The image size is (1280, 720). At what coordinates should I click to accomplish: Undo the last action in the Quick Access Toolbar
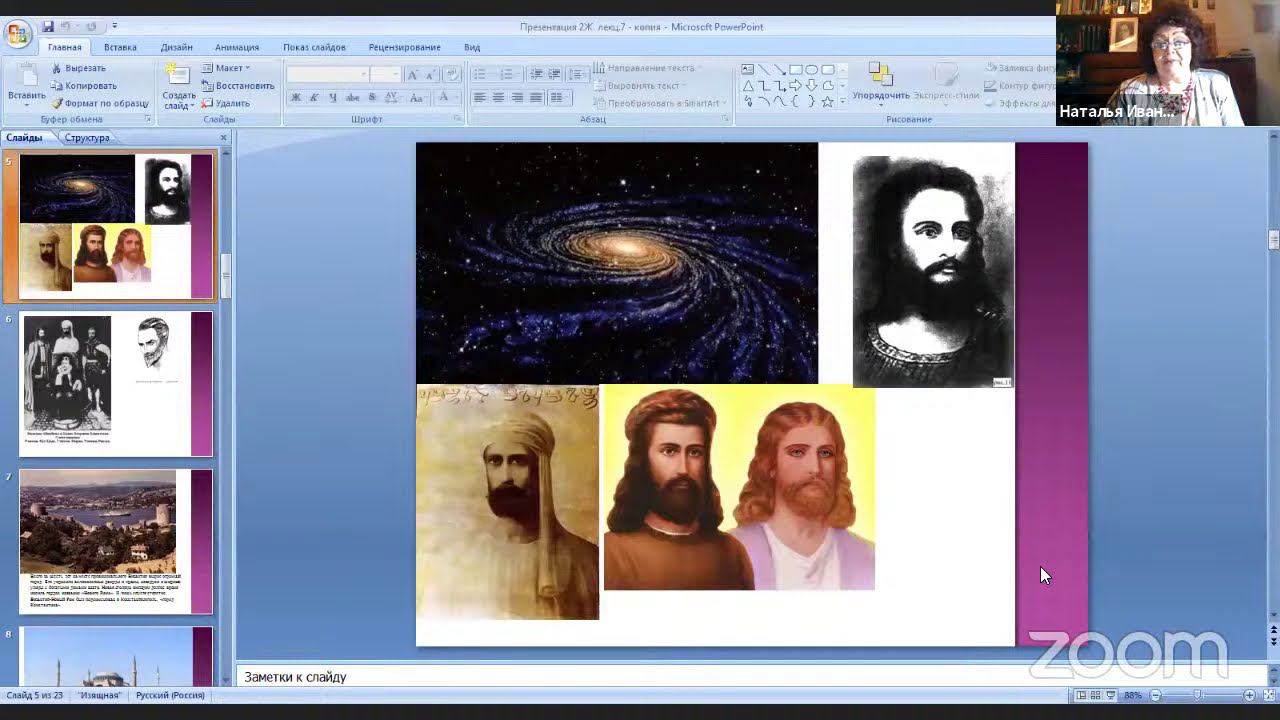click(66, 26)
